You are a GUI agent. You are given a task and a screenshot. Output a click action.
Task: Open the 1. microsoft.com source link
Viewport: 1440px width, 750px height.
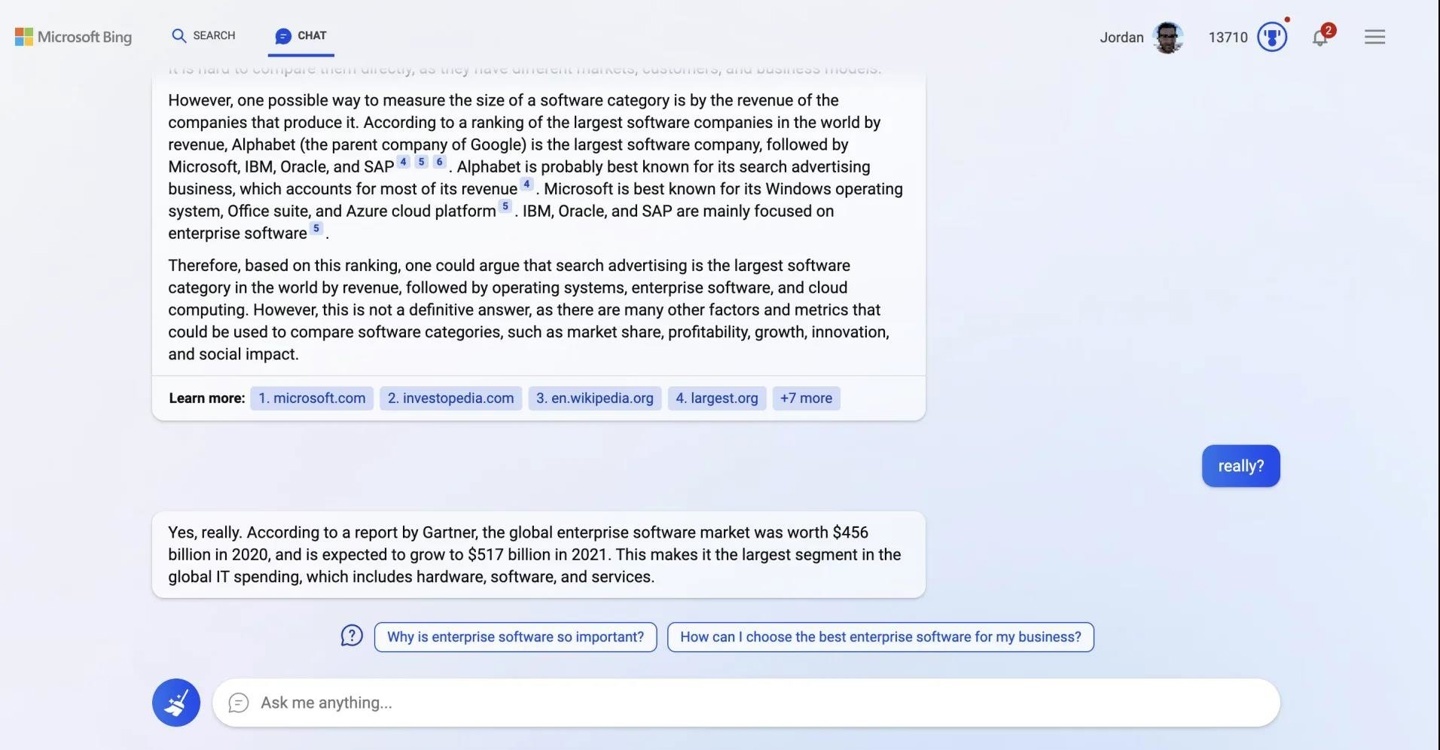coord(312,398)
